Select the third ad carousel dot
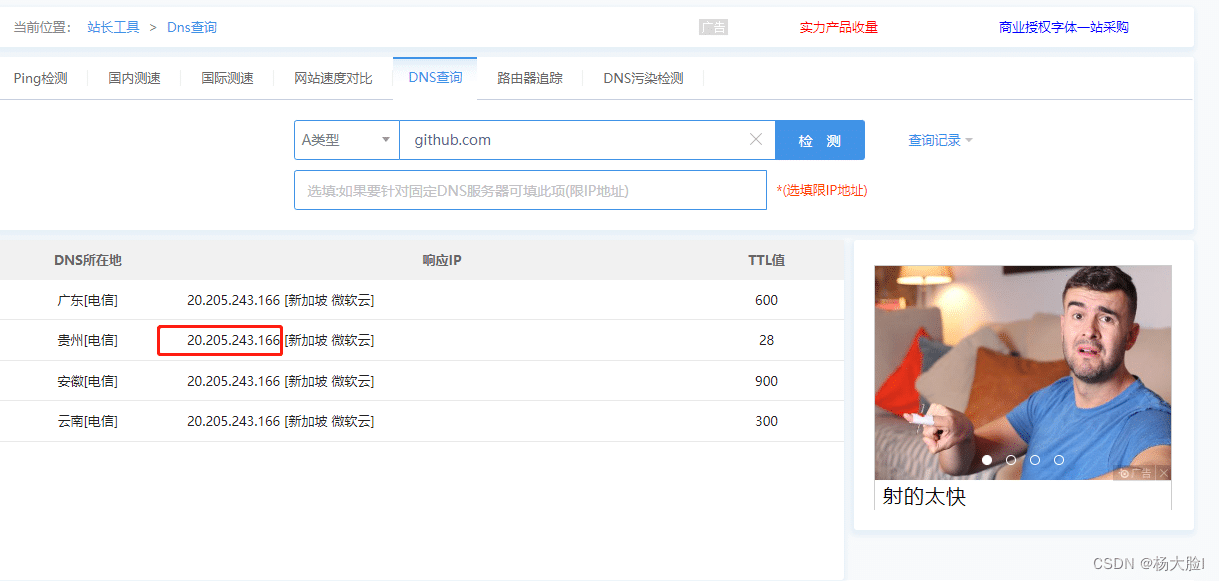 [x=1035, y=460]
